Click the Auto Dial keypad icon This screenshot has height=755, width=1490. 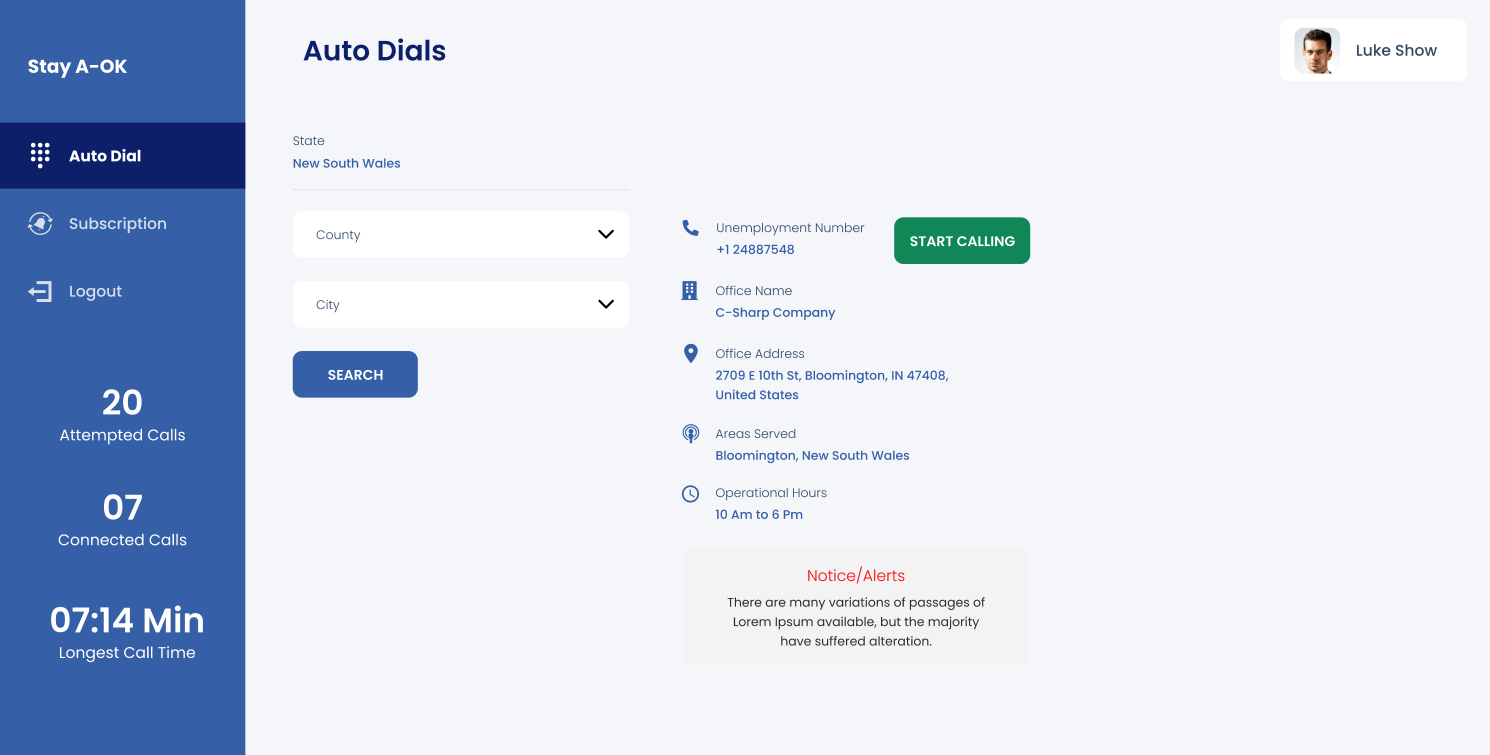click(x=40, y=155)
